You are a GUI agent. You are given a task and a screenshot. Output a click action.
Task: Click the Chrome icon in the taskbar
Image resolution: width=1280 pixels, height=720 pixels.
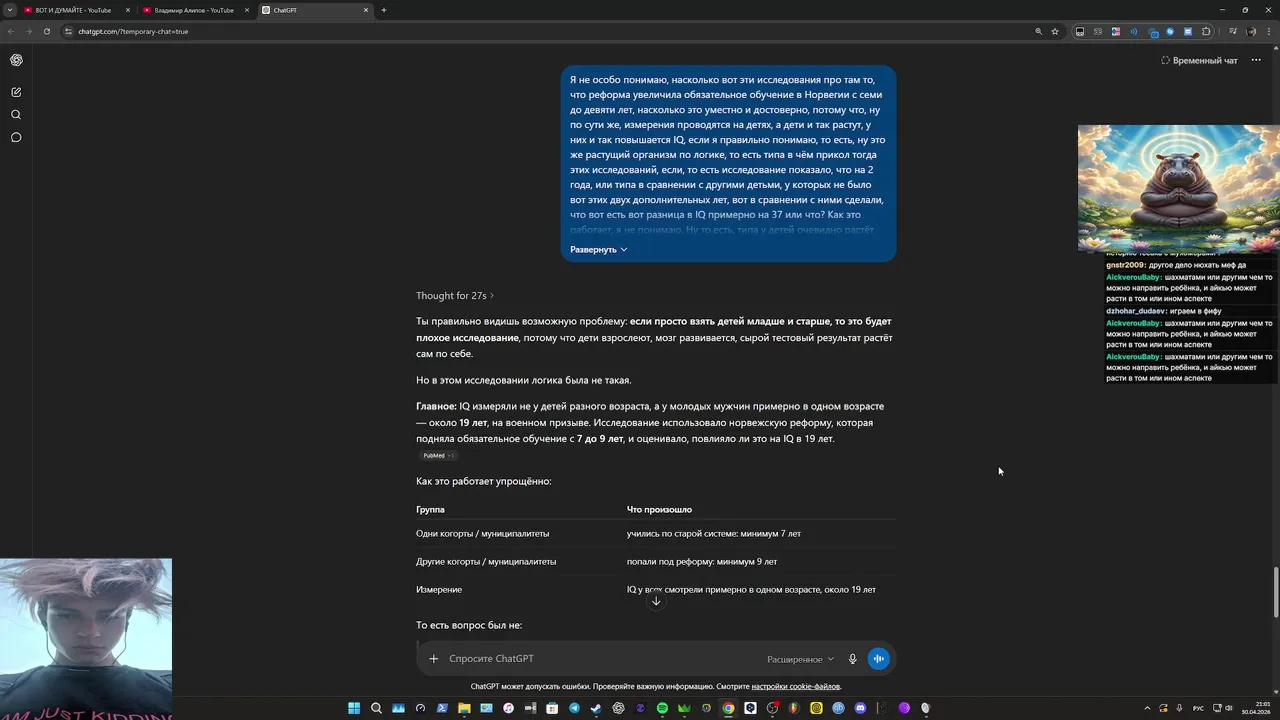[728, 708]
